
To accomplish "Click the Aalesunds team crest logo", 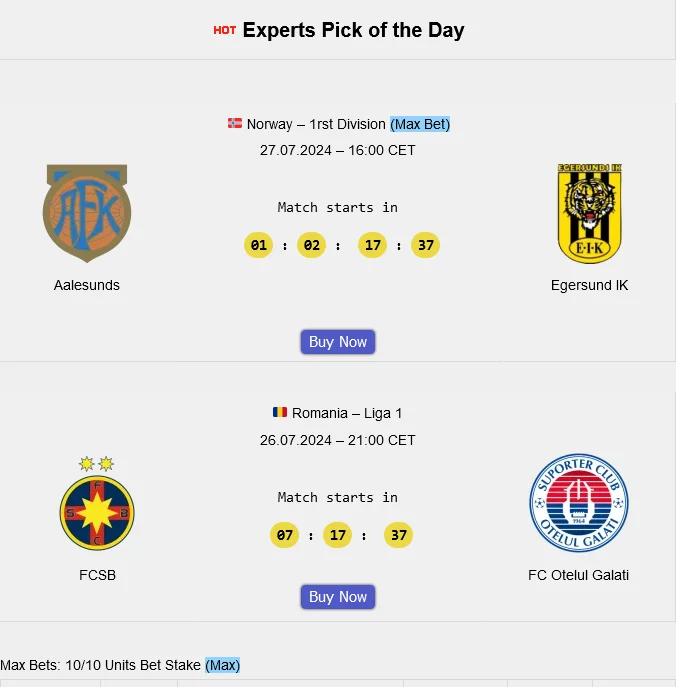I will coord(87,213).
